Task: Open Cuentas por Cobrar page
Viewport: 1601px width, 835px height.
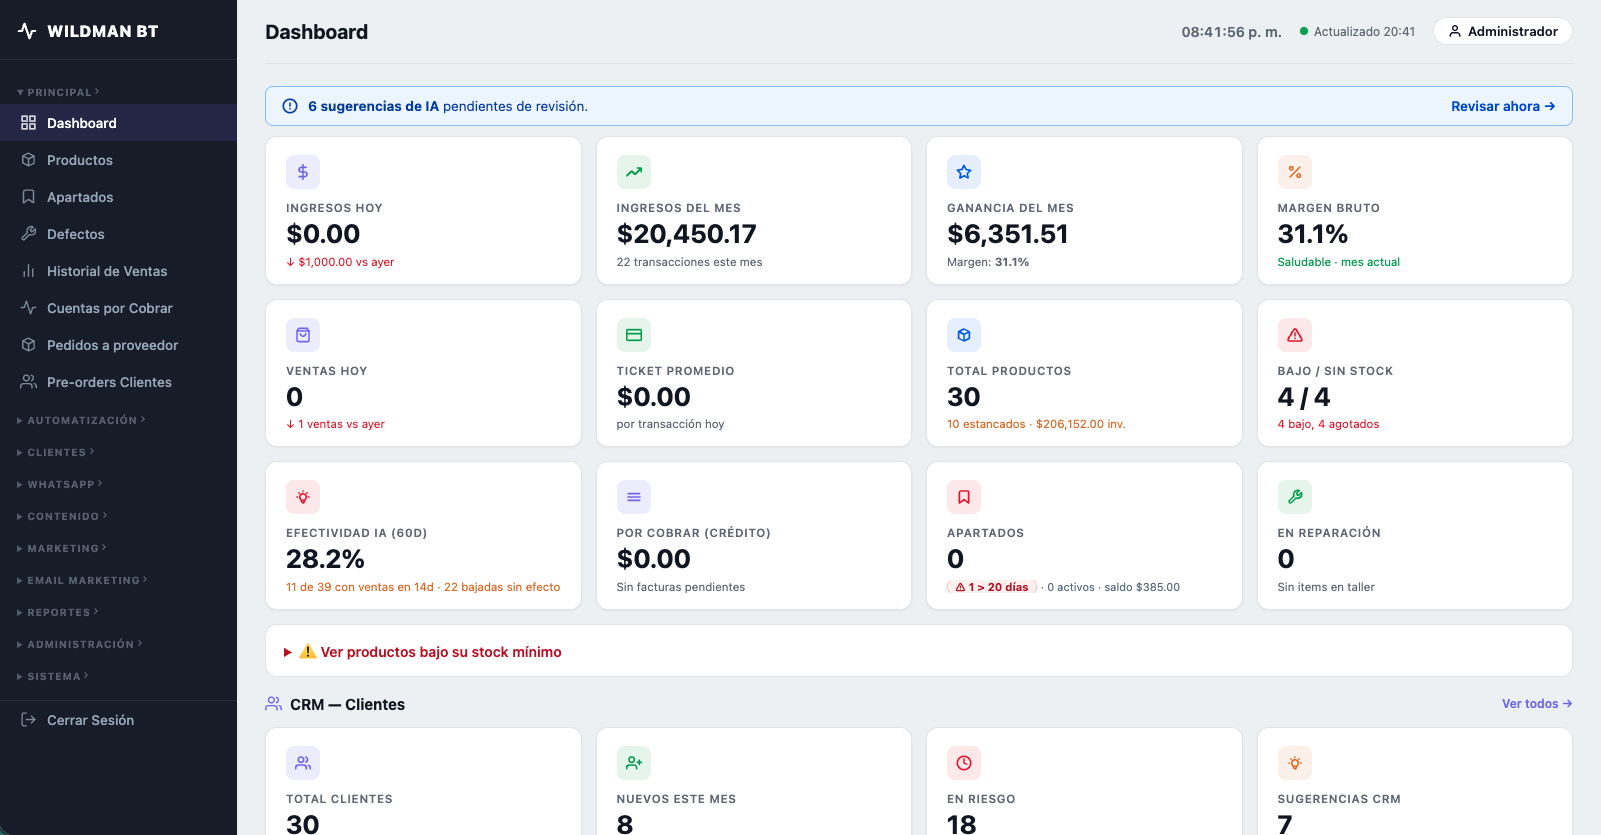Action: coord(118,308)
